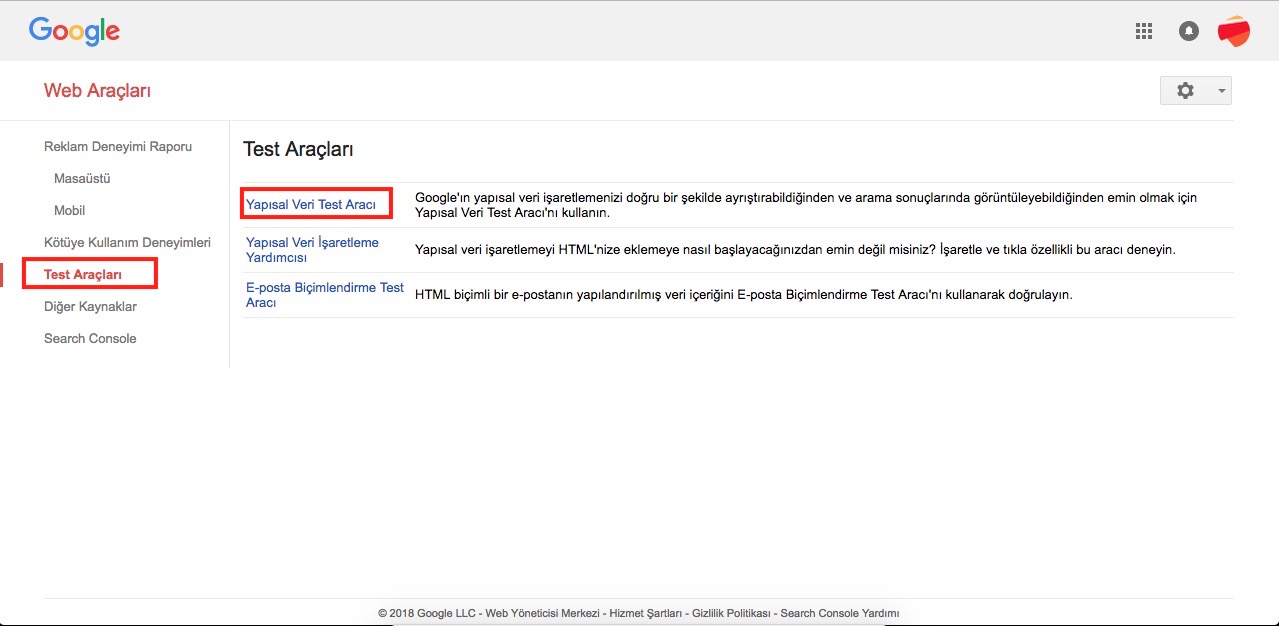This screenshot has width=1279, height=626.
Task: Open Diğer Kaynaklar in the sidebar
Action: click(90, 306)
